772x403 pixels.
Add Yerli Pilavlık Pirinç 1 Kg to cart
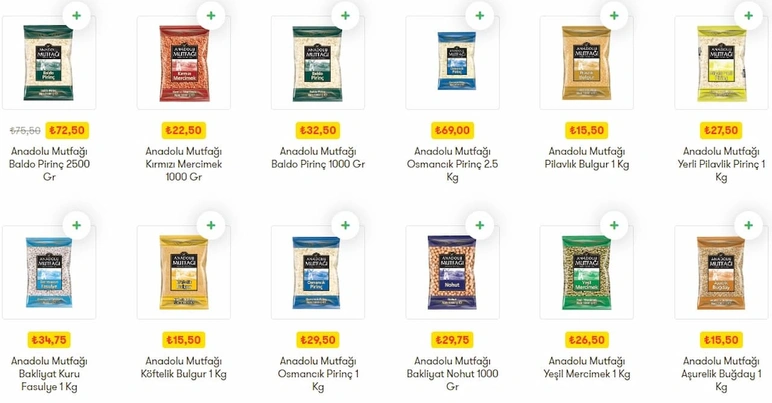tap(748, 15)
